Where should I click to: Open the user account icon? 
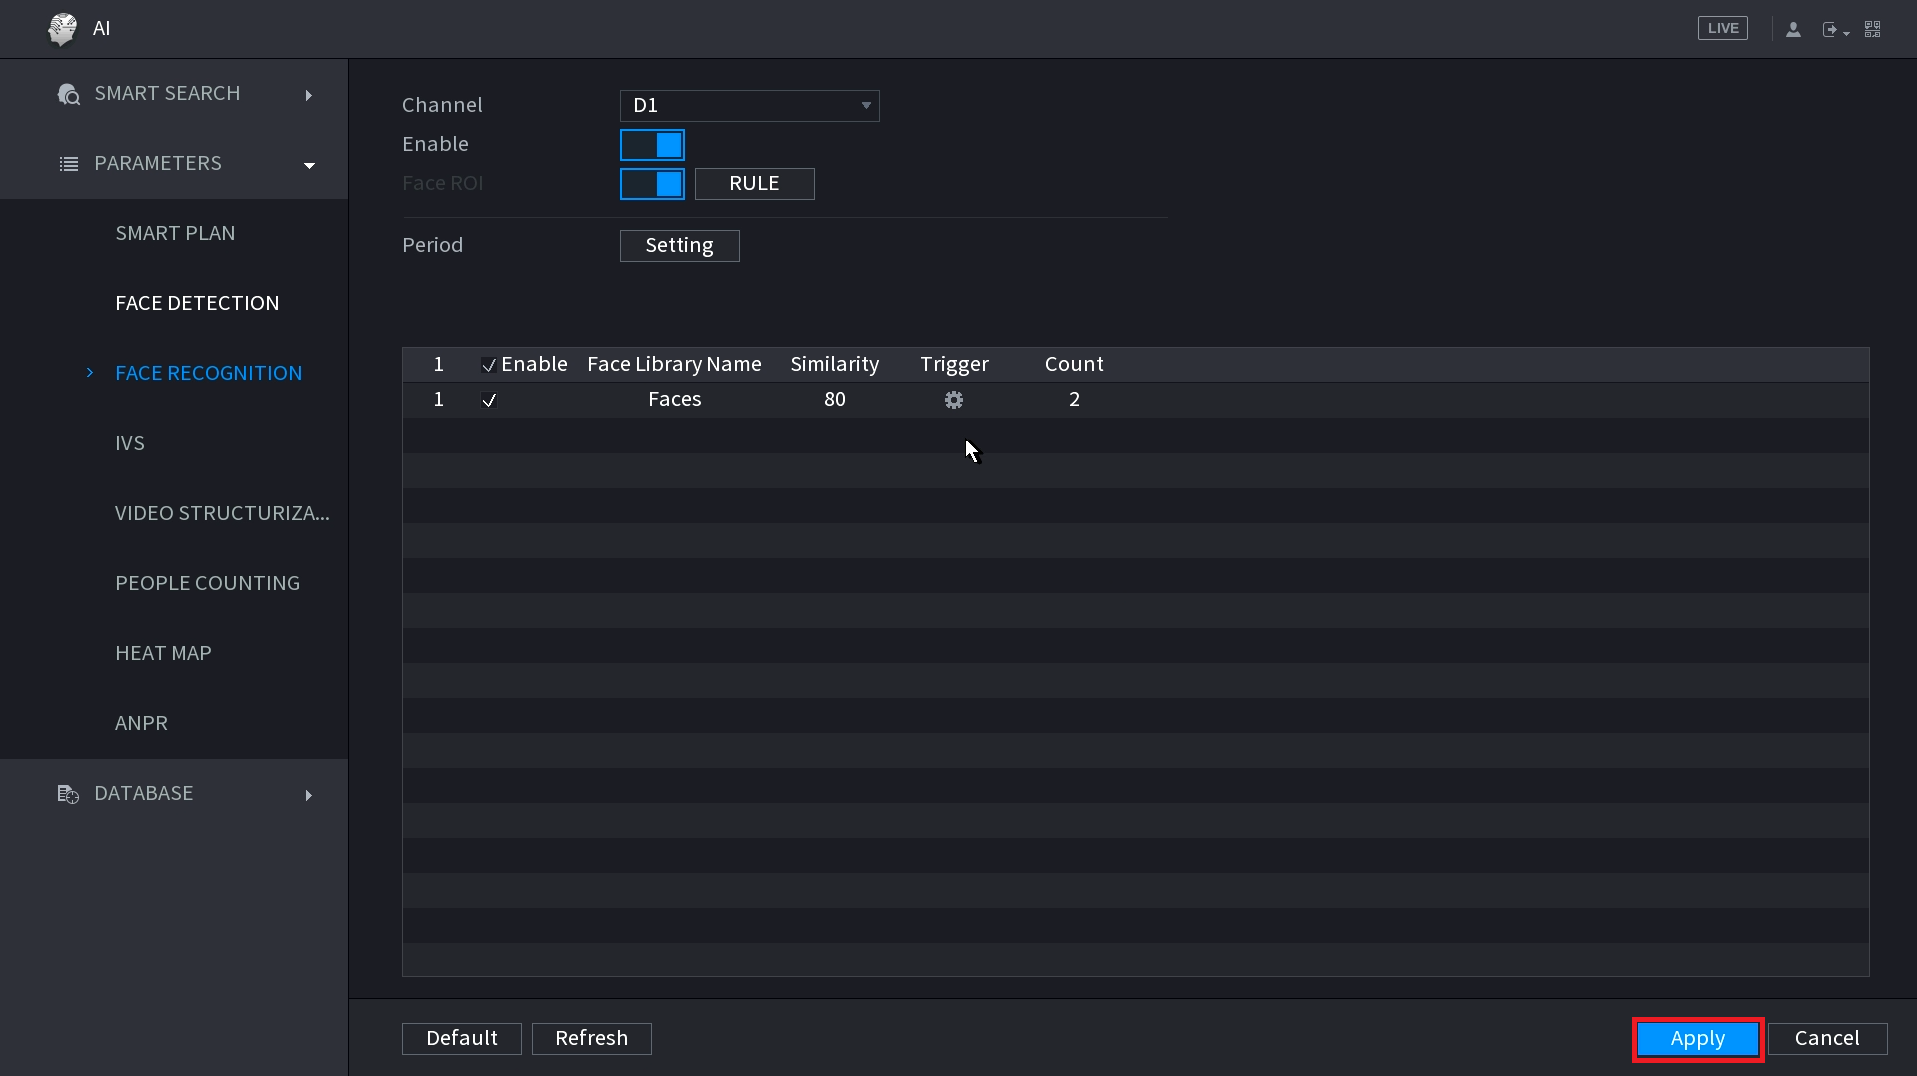click(1793, 30)
